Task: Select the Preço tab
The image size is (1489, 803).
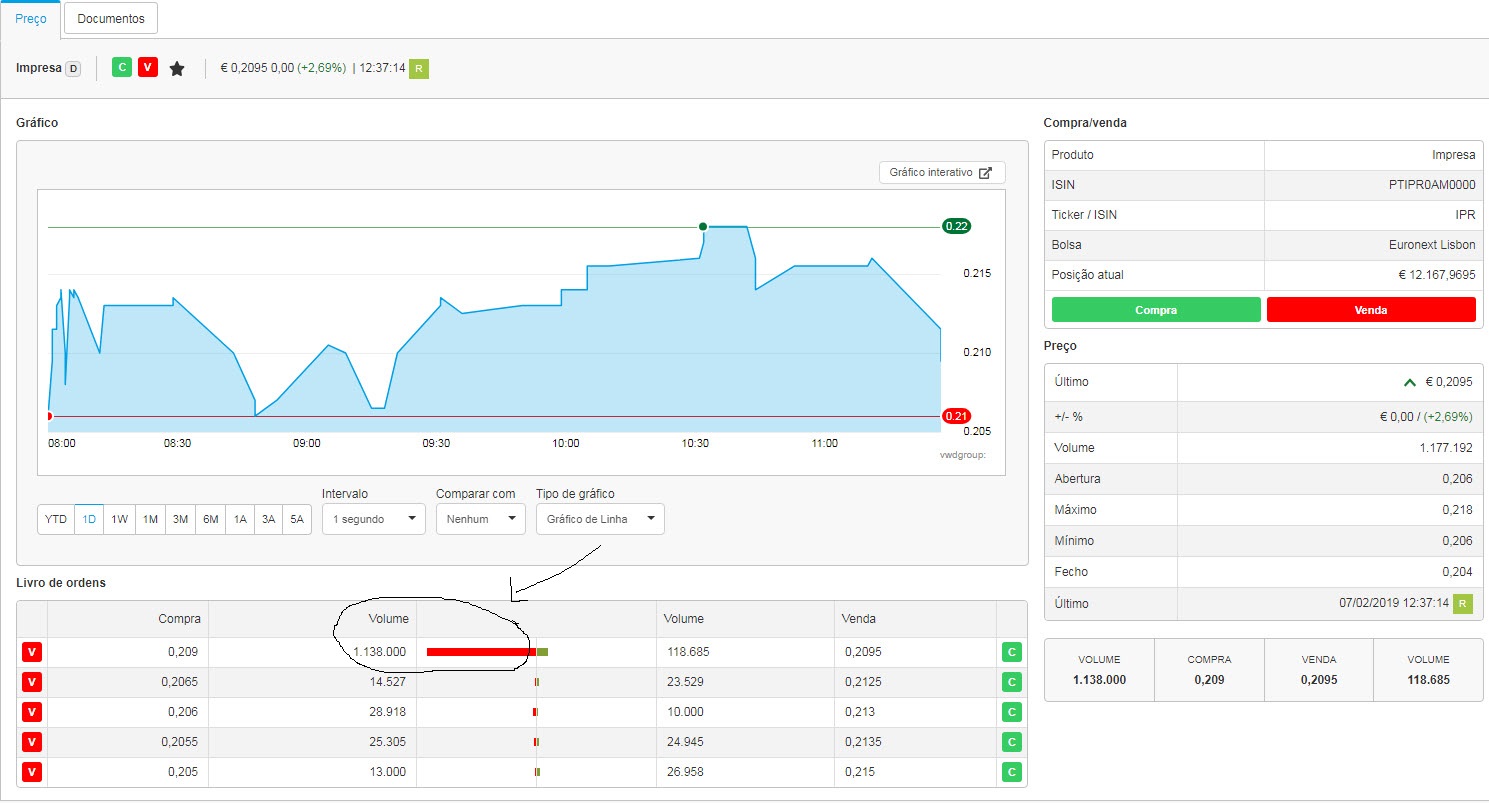Action: click(30, 18)
